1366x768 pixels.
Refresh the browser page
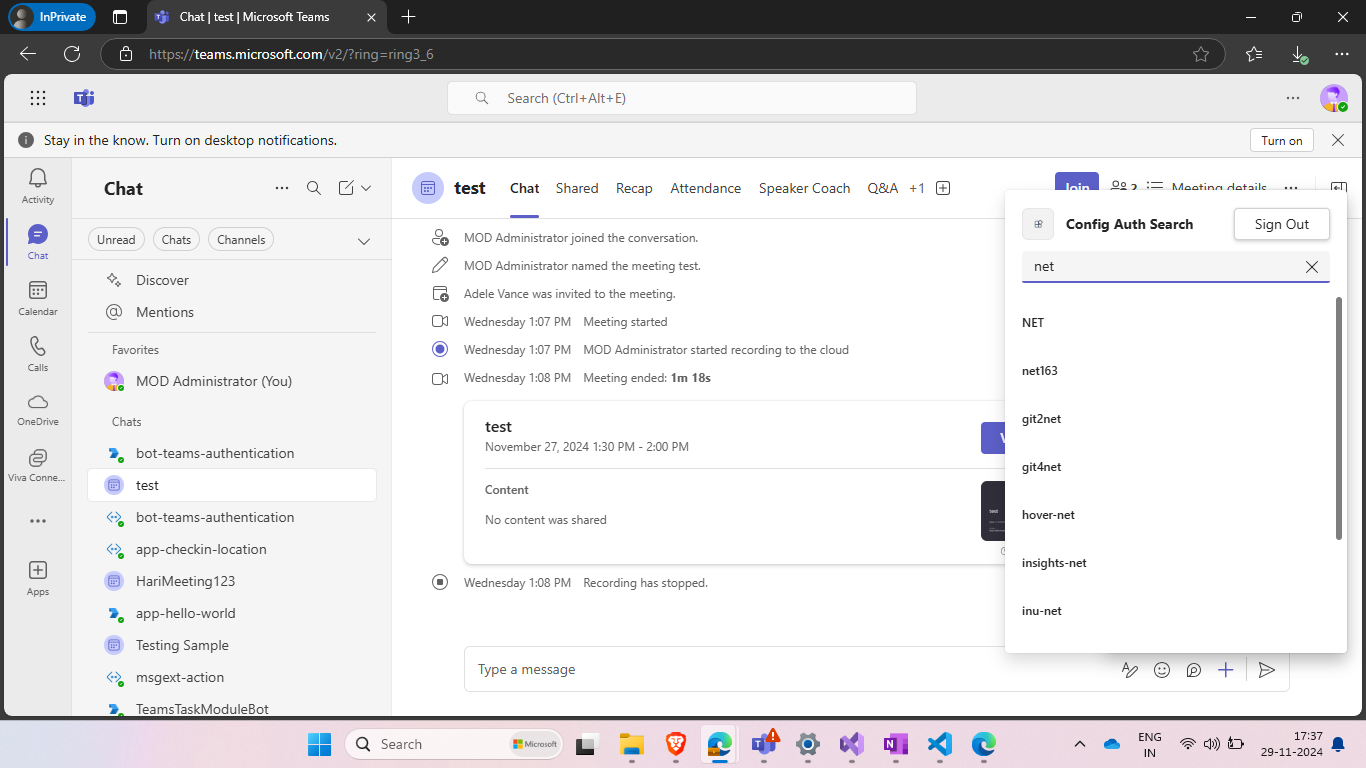point(72,54)
